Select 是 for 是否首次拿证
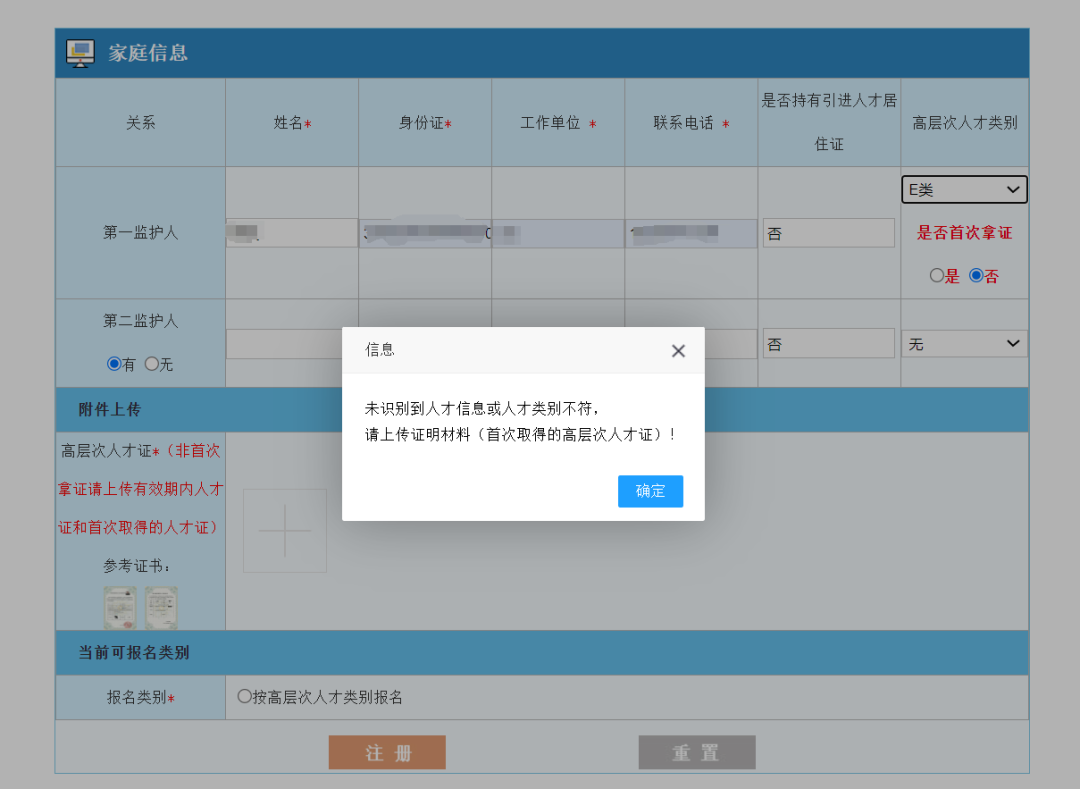 pos(937,276)
